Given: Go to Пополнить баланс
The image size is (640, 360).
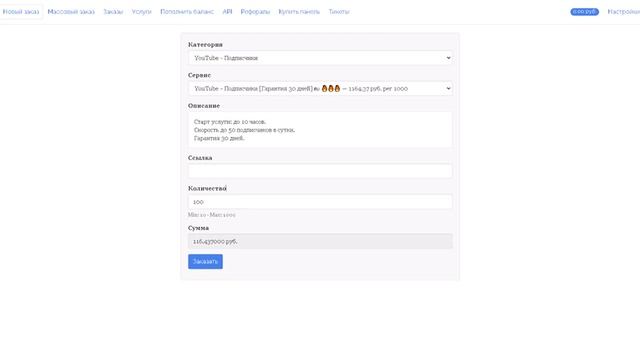Looking at the screenshot, I should pyautogui.click(x=187, y=12).
